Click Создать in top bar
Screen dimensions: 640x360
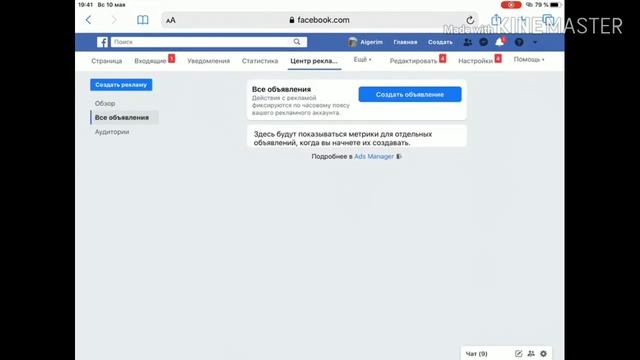[x=440, y=42]
